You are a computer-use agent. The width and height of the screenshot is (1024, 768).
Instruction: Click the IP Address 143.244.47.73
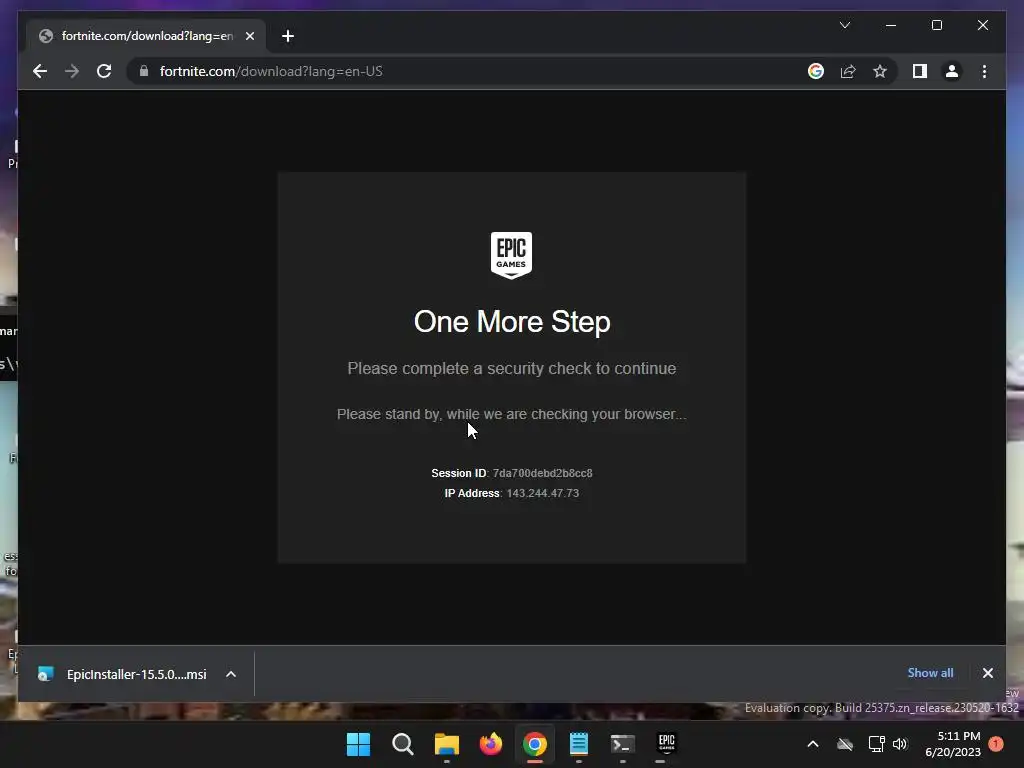[x=543, y=493]
